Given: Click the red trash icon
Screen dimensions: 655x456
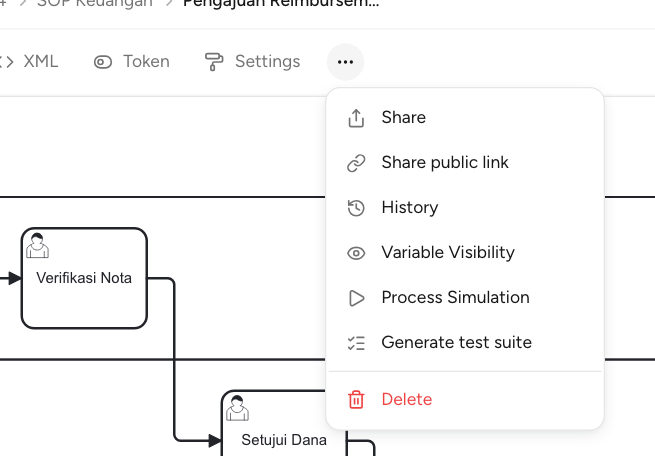Looking at the screenshot, I should pos(356,400).
